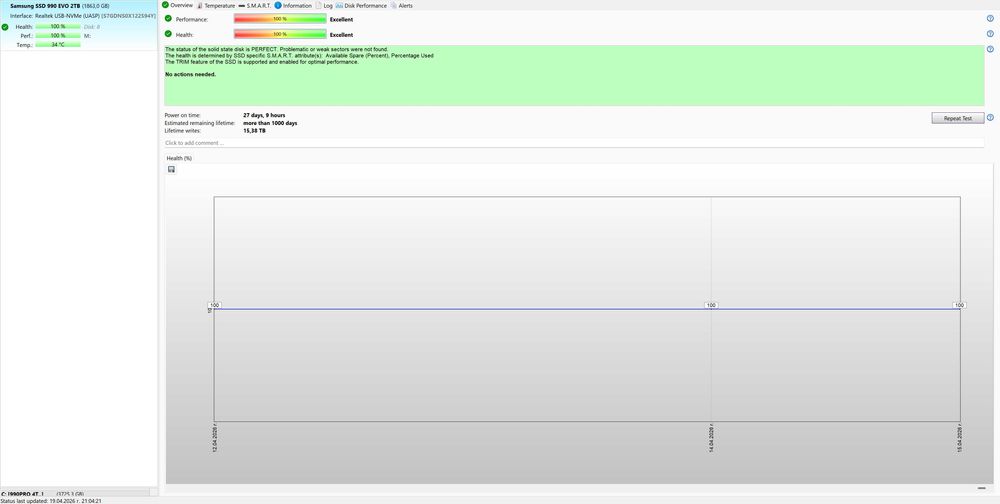The width and height of the screenshot is (1000, 504).
Task: Click the blue health line in the graph
Action: point(587,309)
